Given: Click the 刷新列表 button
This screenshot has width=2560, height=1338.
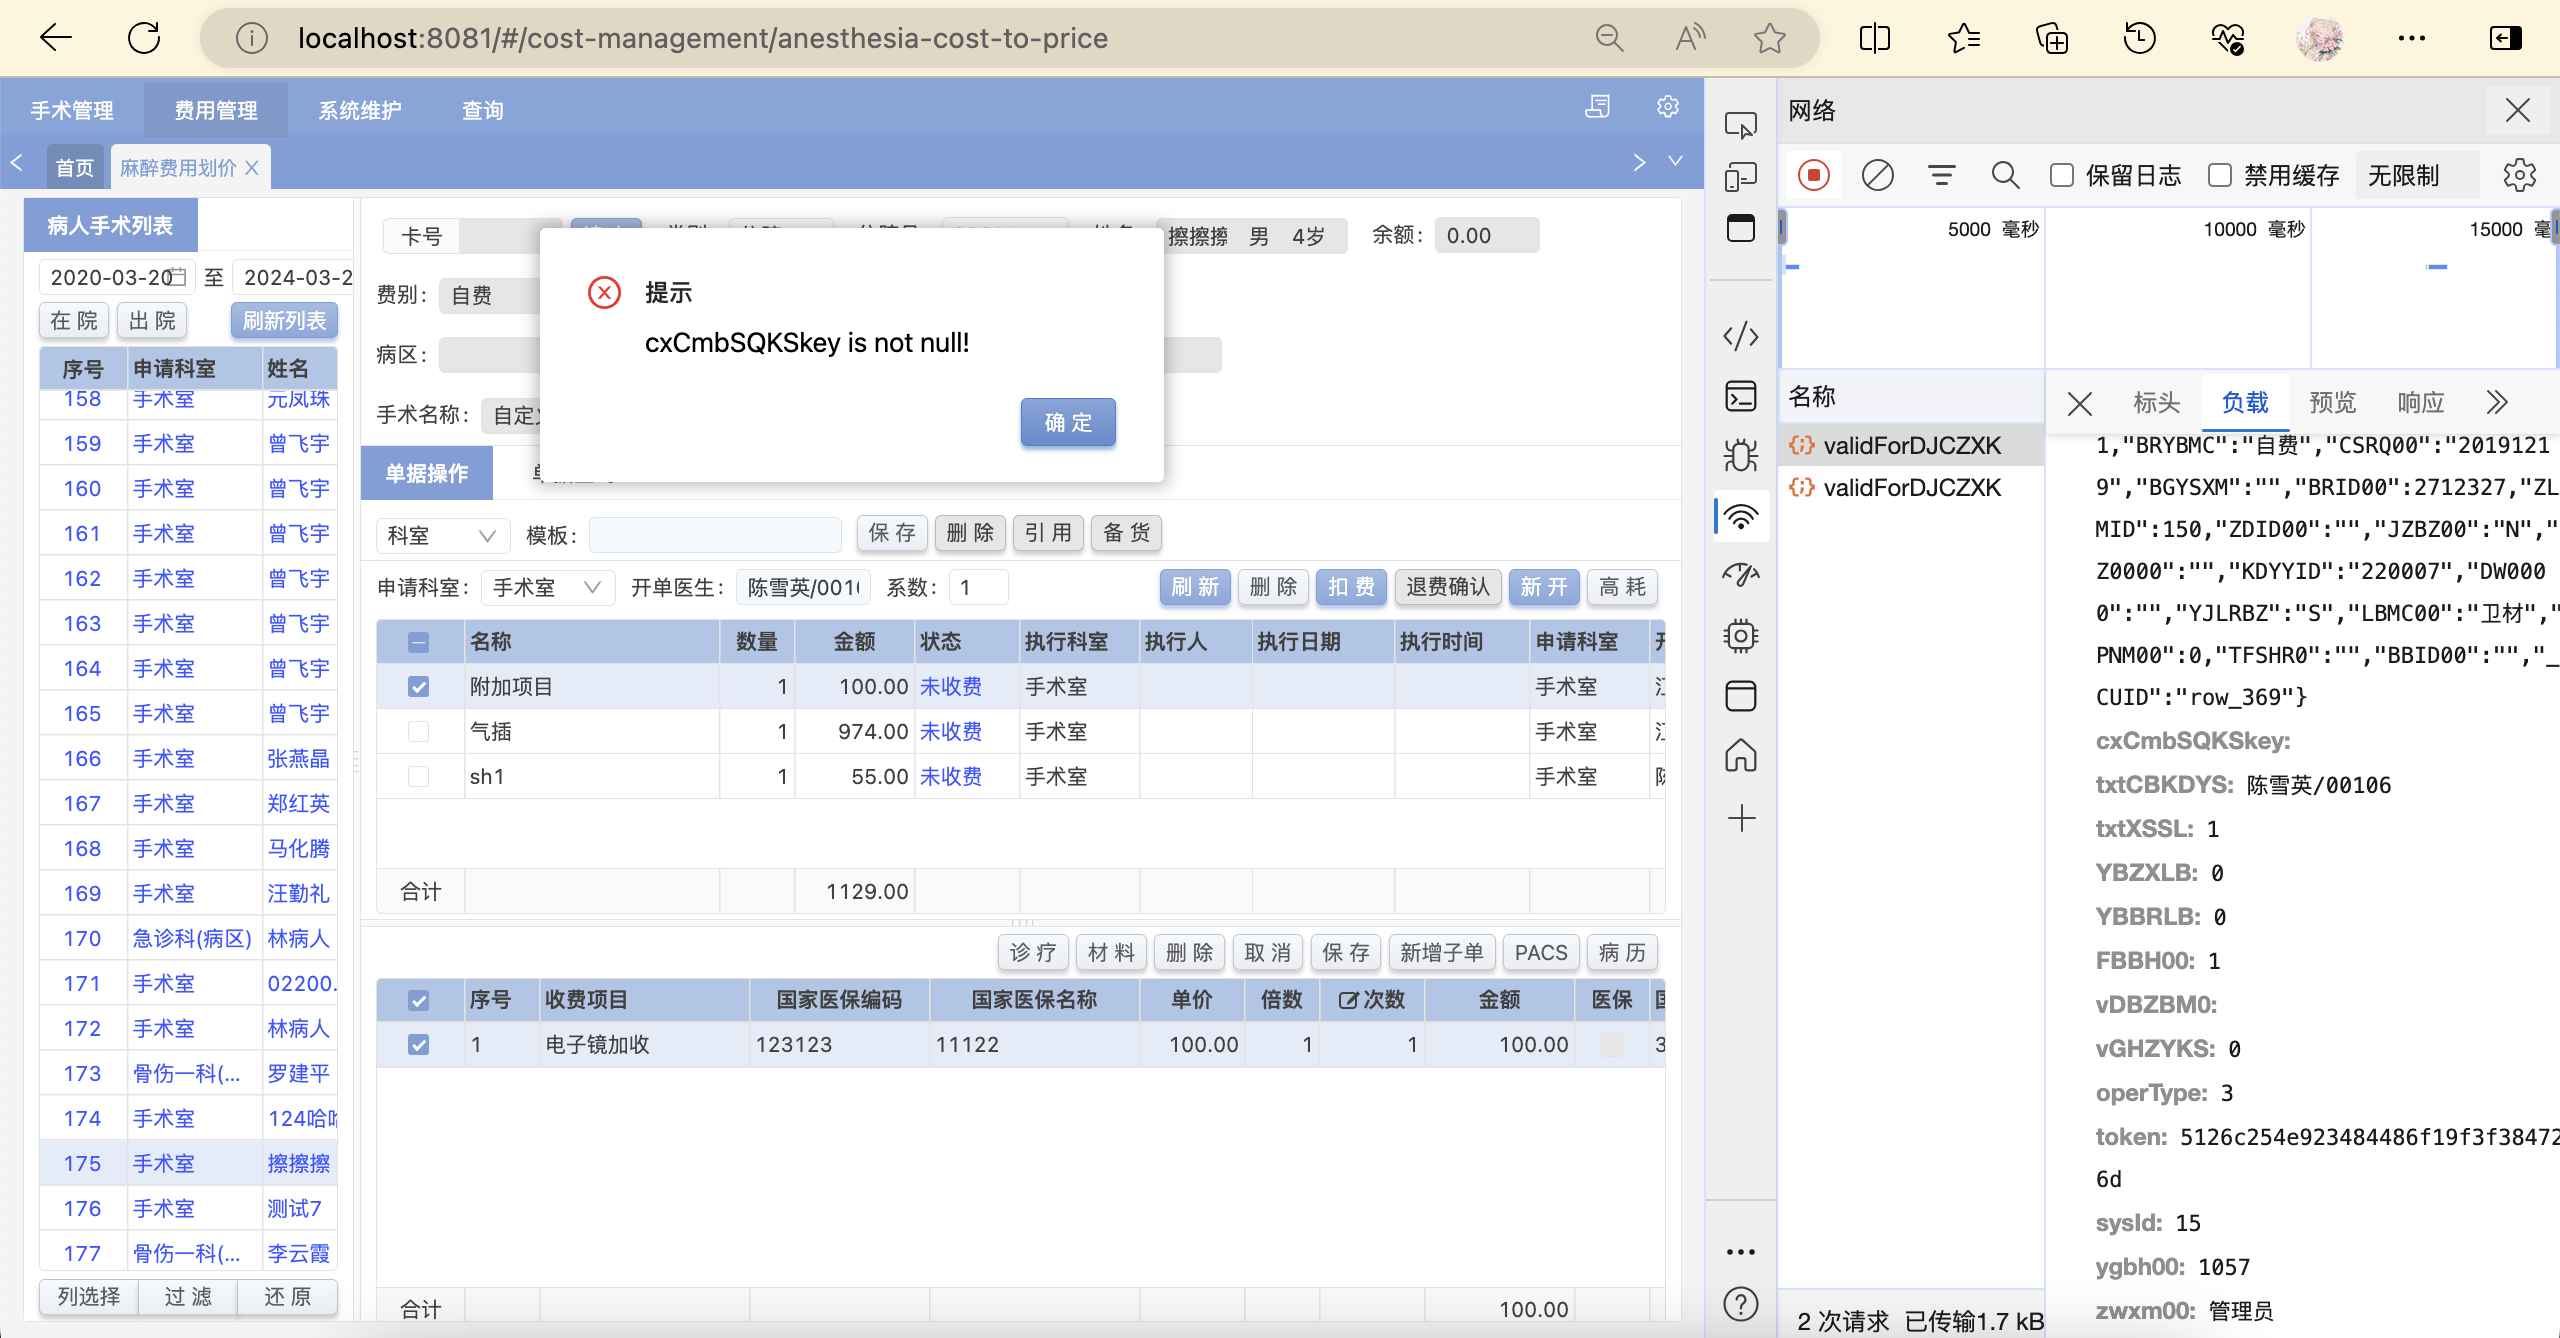Looking at the screenshot, I should tap(284, 320).
